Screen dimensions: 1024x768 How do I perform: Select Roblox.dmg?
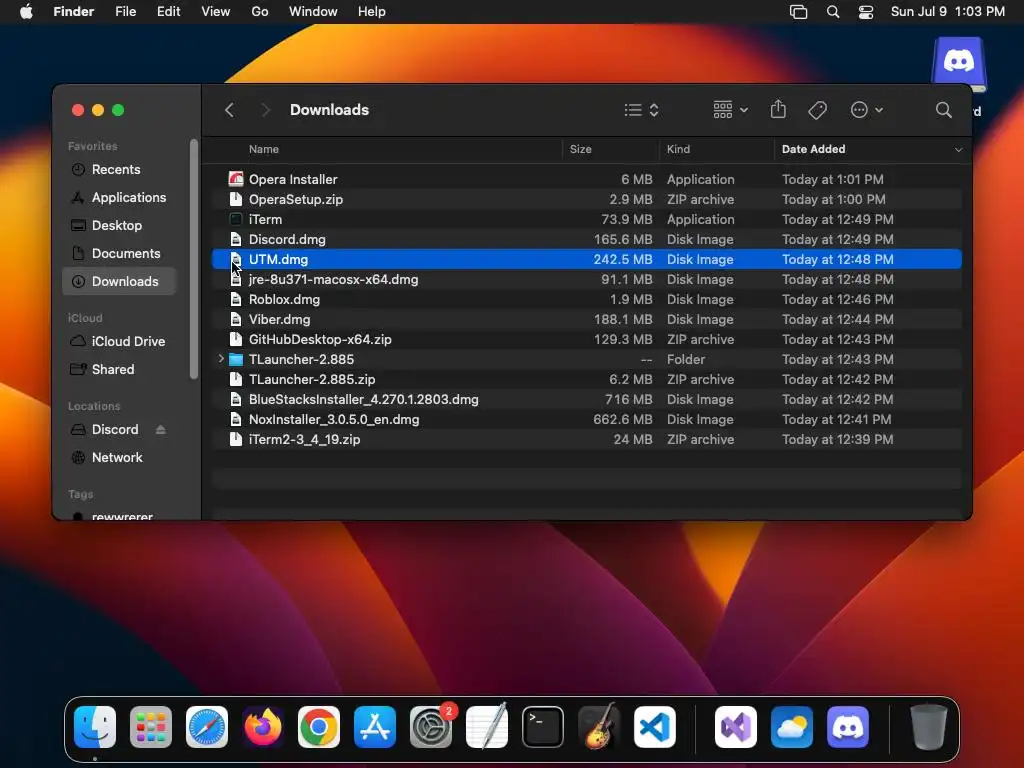pyautogui.click(x=586, y=300)
